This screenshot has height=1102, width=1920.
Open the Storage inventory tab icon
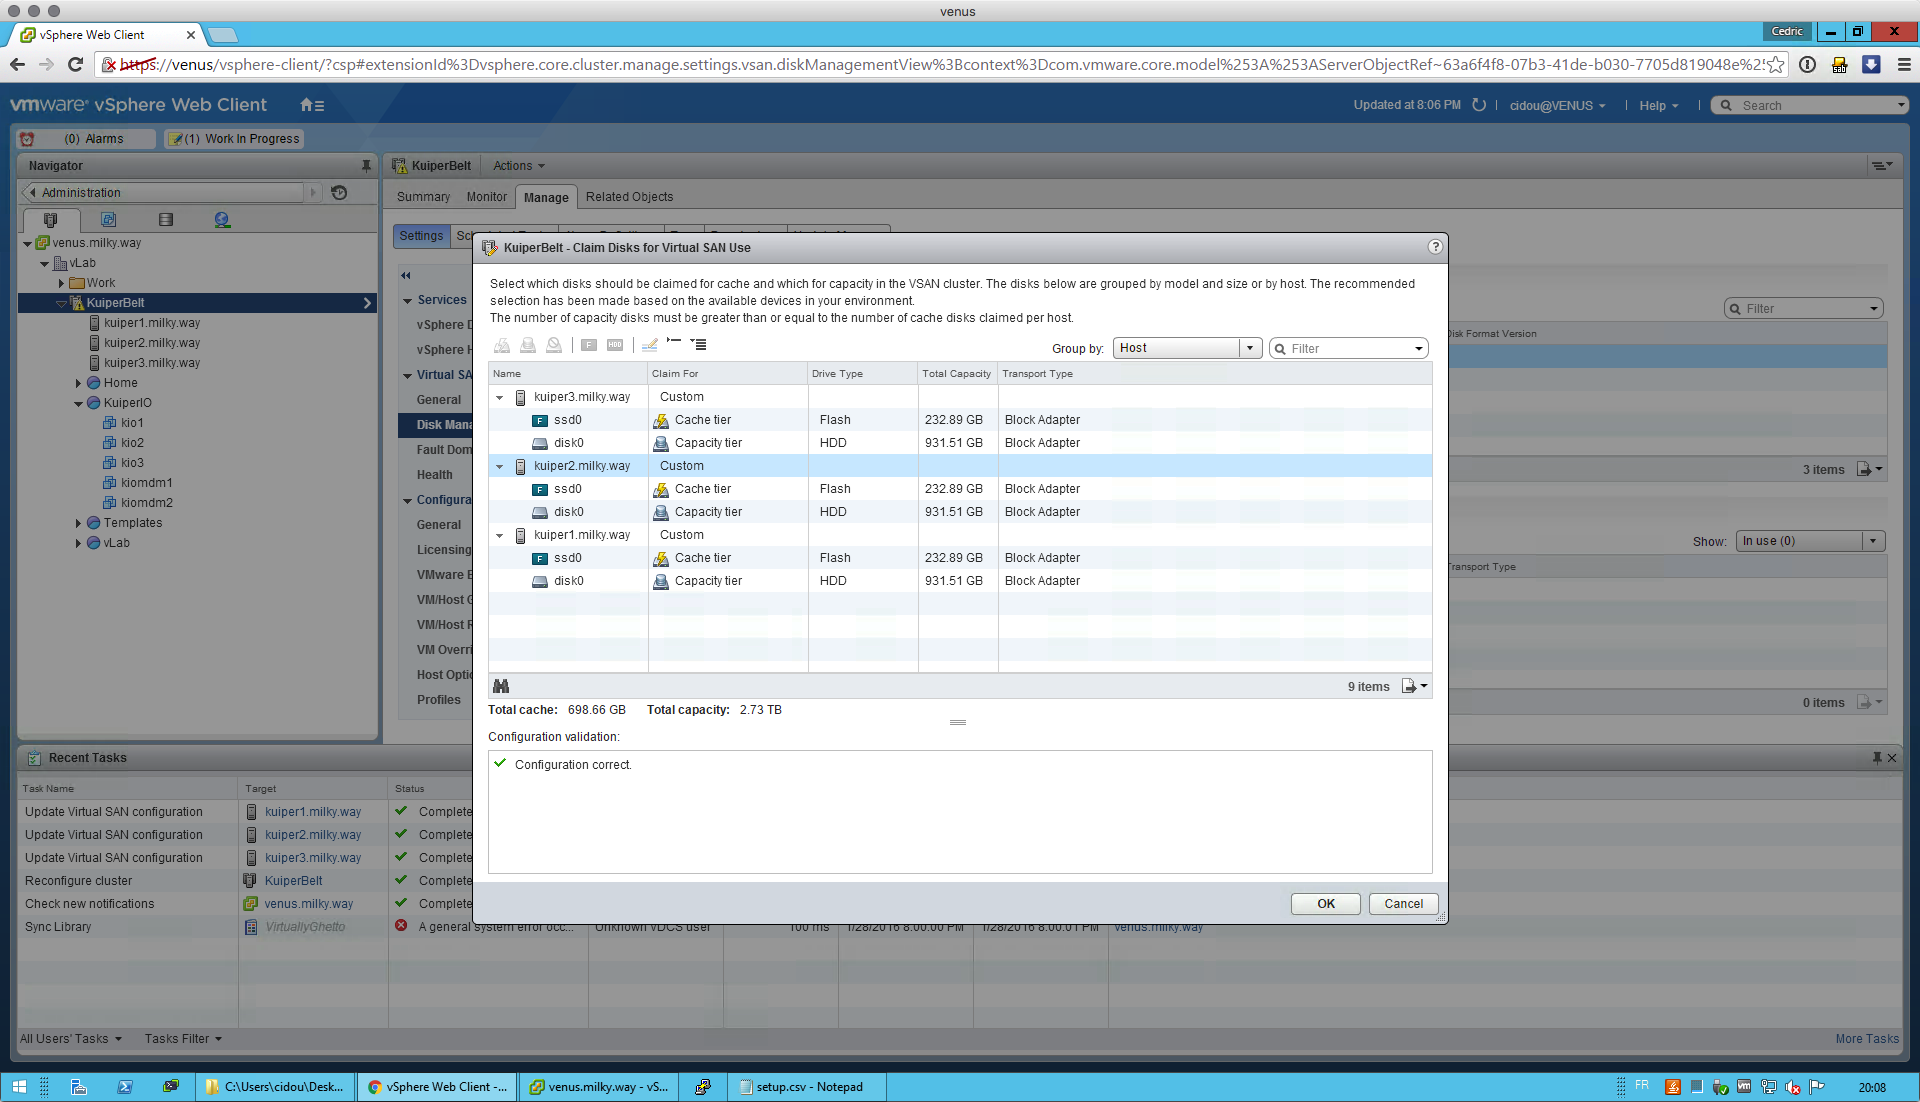[166, 220]
